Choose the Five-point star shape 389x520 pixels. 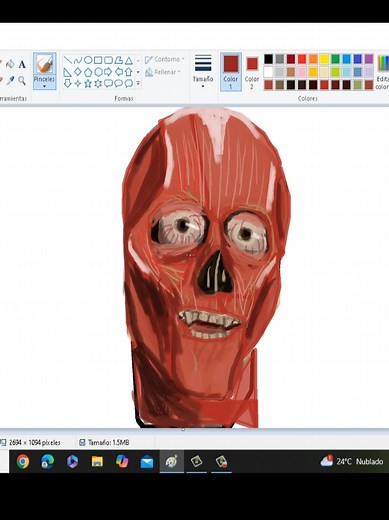pyautogui.click(x=88, y=83)
